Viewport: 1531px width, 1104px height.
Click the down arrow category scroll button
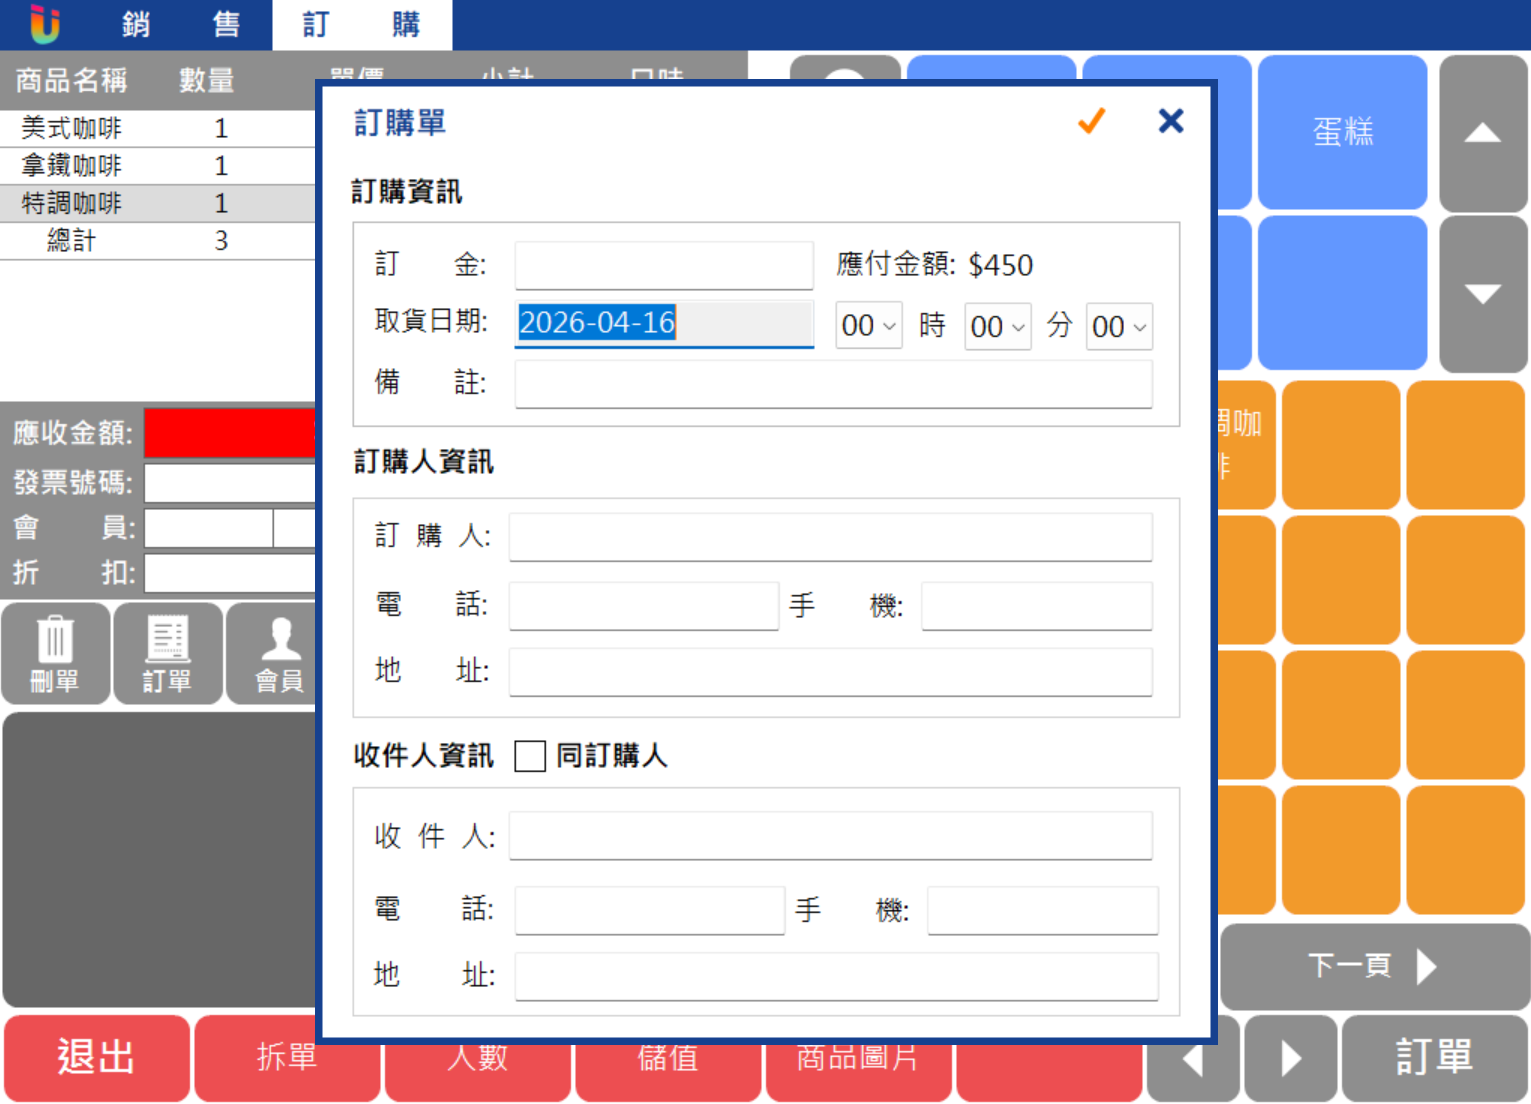1483,294
